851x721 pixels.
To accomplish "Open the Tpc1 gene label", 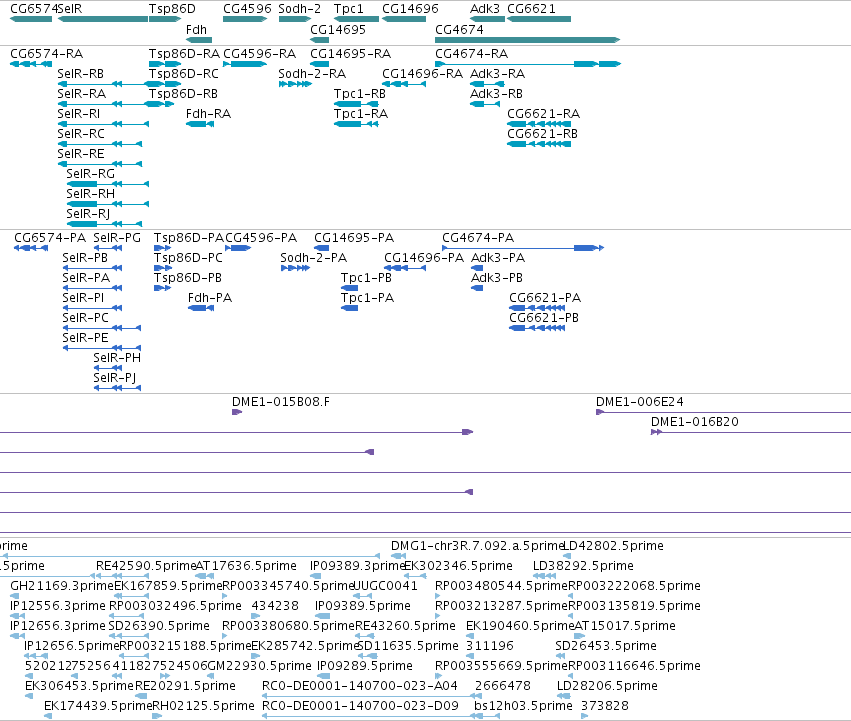I will coord(348,9).
